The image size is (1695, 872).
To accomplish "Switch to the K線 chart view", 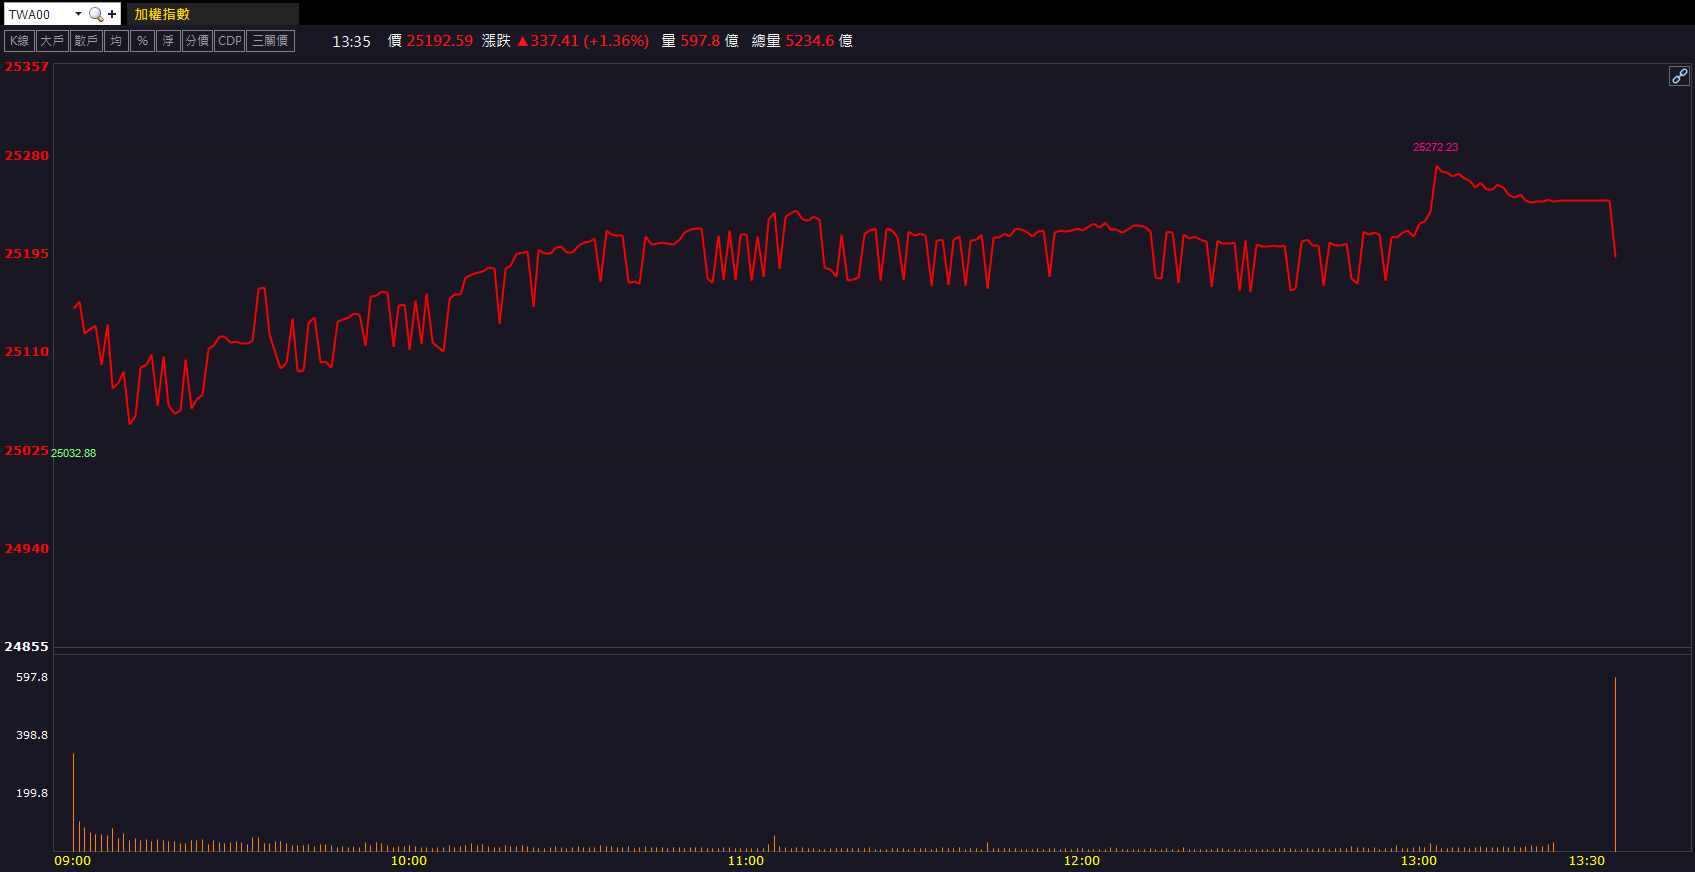I will point(20,41).
